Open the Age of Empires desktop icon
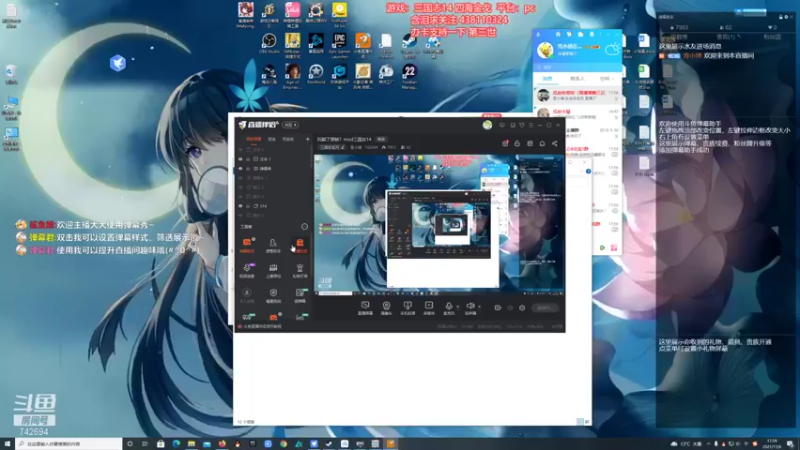 pos(292,74)
